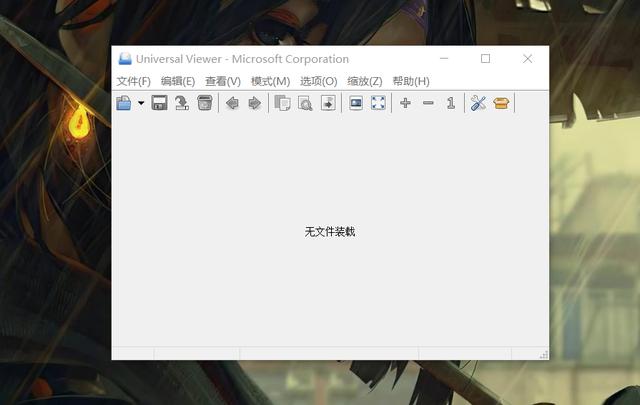This screenshot has height=405, width=640.
Task: Open the 缩放(Z) menu
Action: [364, 81]
